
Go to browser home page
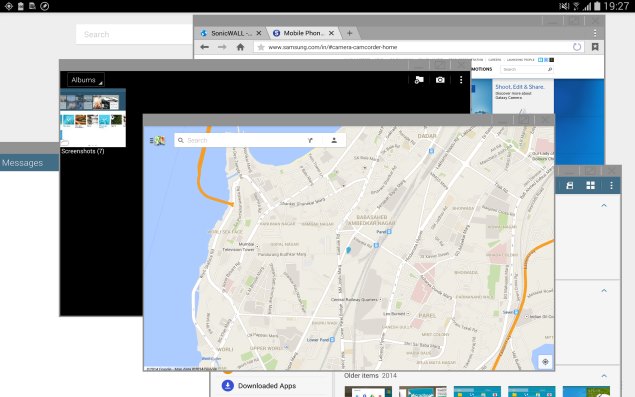[241, 47]
